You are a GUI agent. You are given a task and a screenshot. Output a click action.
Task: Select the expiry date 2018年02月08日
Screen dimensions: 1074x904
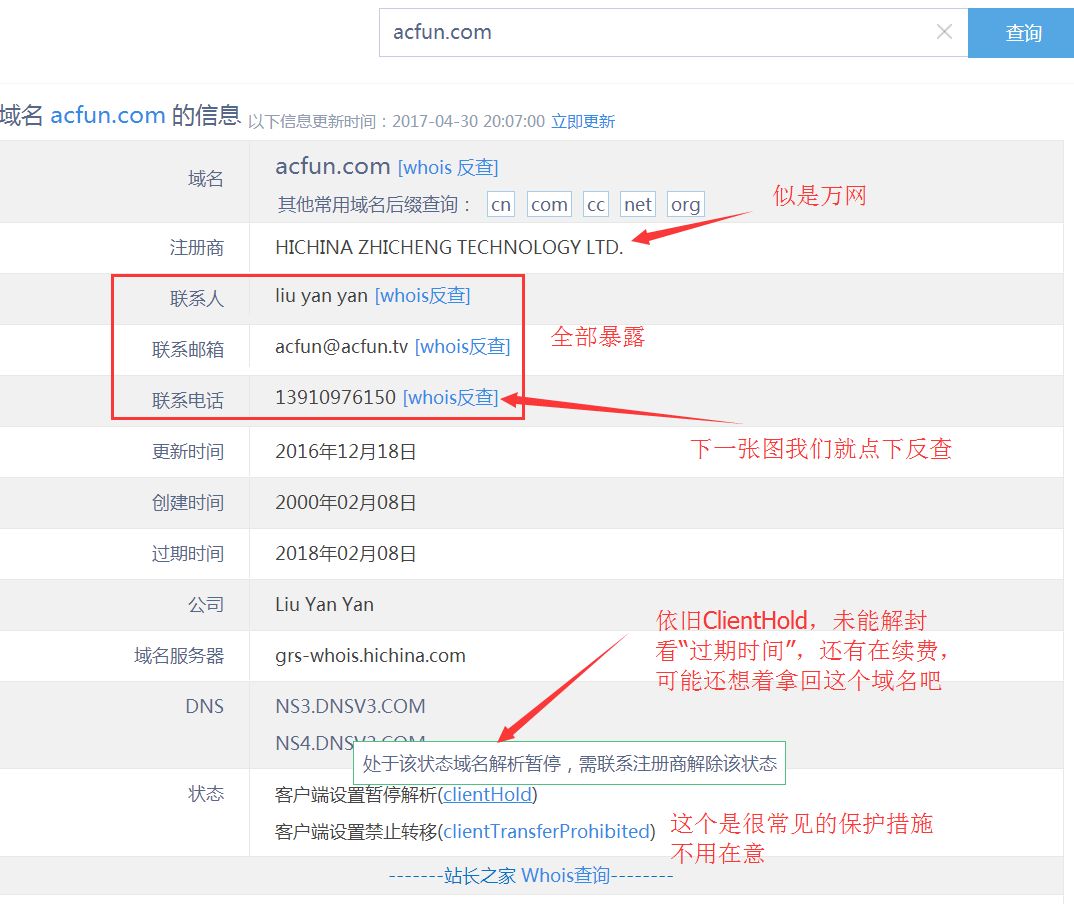point(346,553)
